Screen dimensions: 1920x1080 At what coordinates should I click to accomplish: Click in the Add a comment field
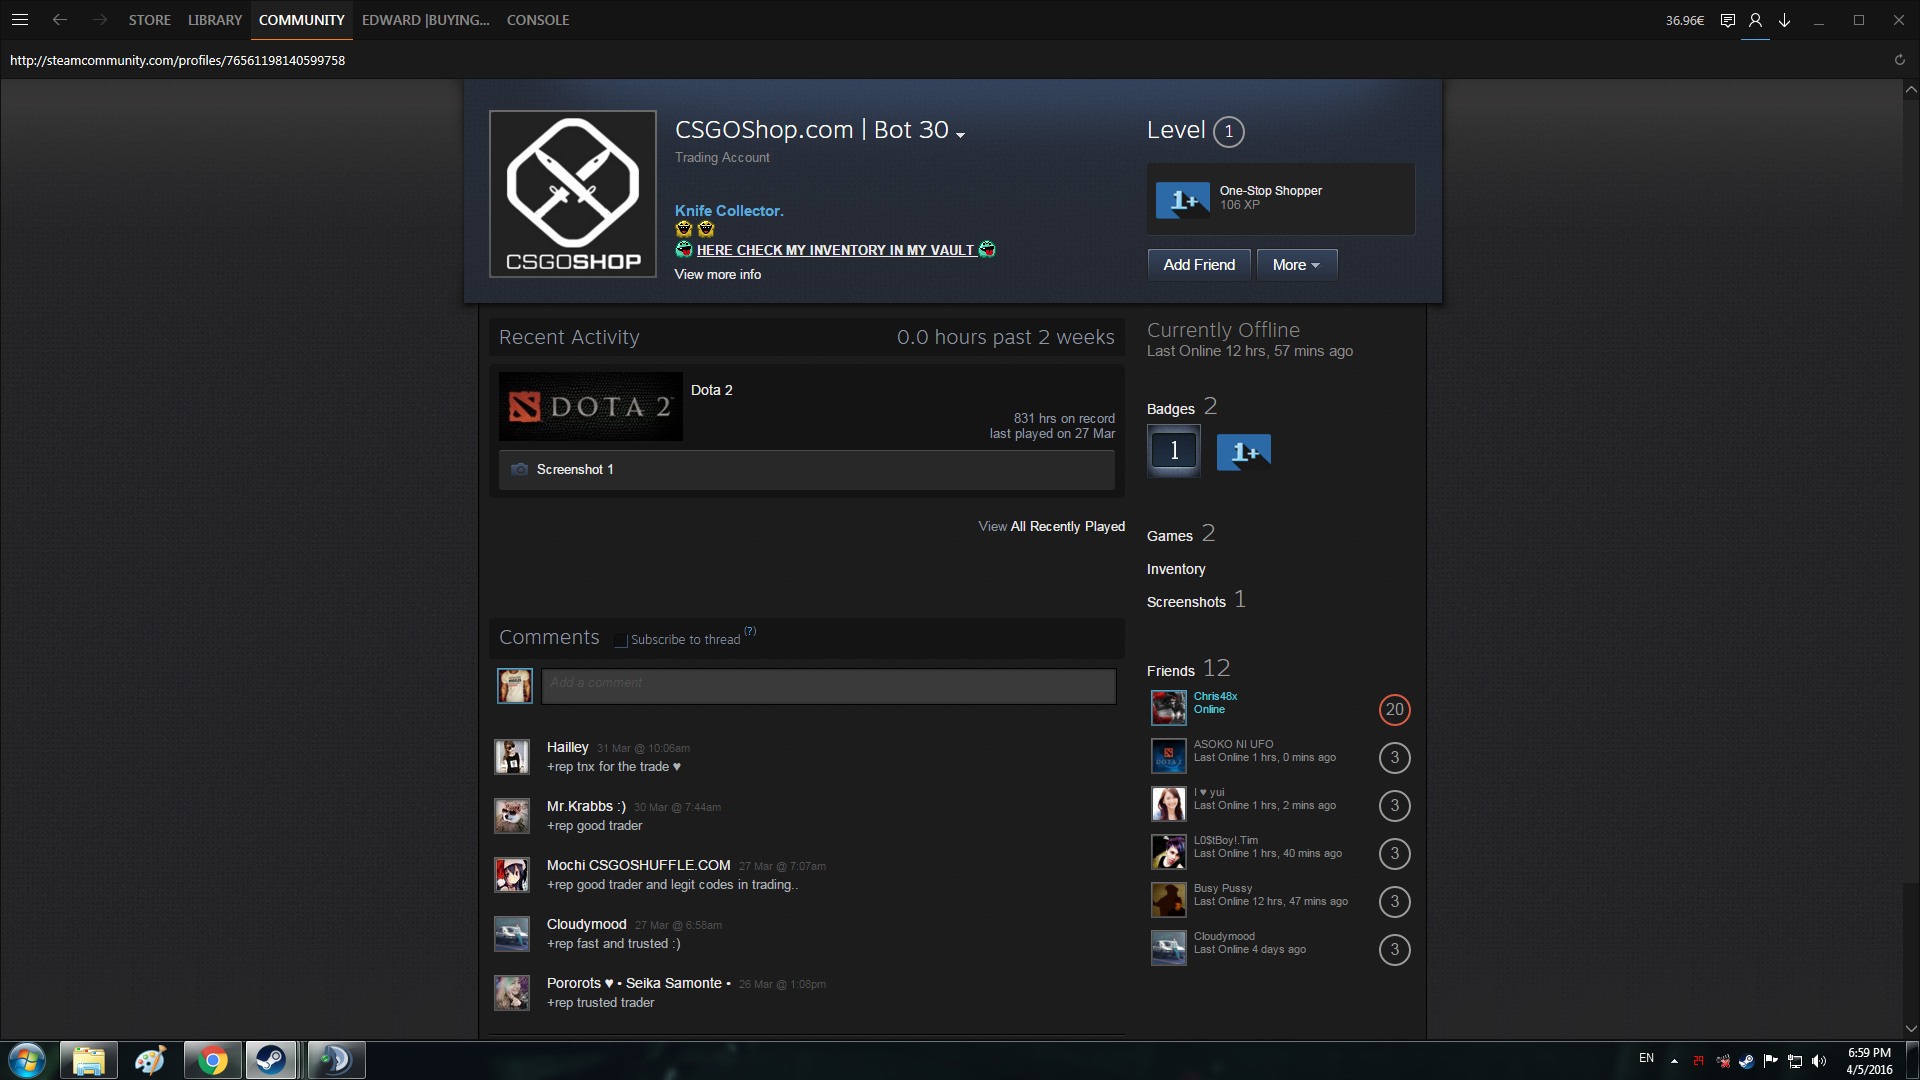828,686
